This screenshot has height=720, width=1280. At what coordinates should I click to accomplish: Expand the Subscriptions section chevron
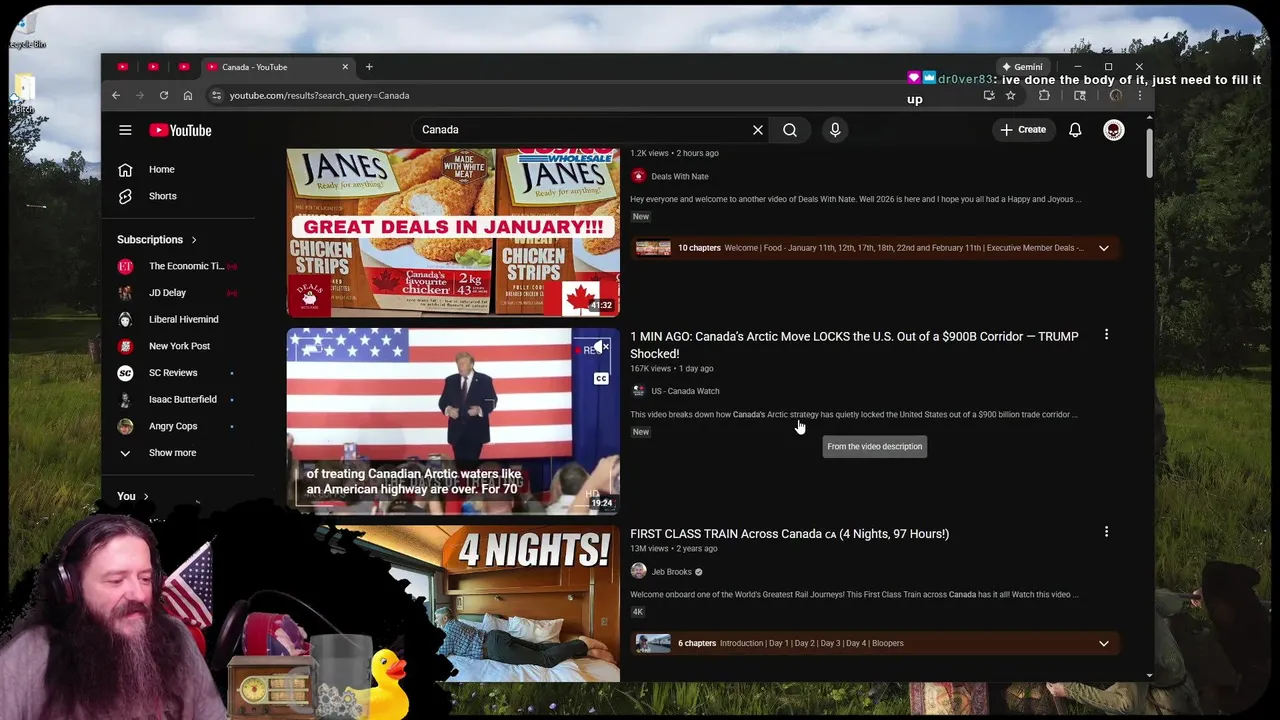pyautogui.click(x=194, y=240)
